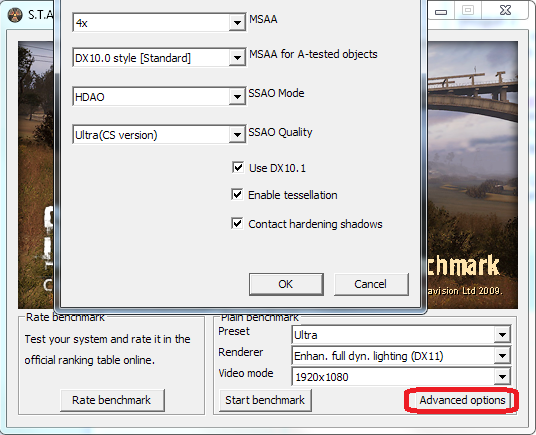The image size is (536, 435).
Task: Select the HDAO text in SSAO Mode field
Action: click(x=90, y=97)
